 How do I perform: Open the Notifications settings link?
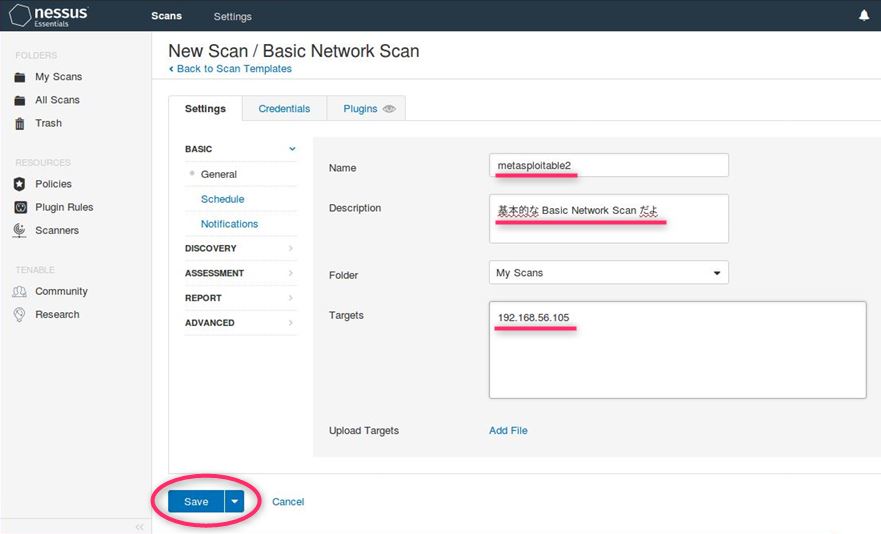[x=229, y=224]
